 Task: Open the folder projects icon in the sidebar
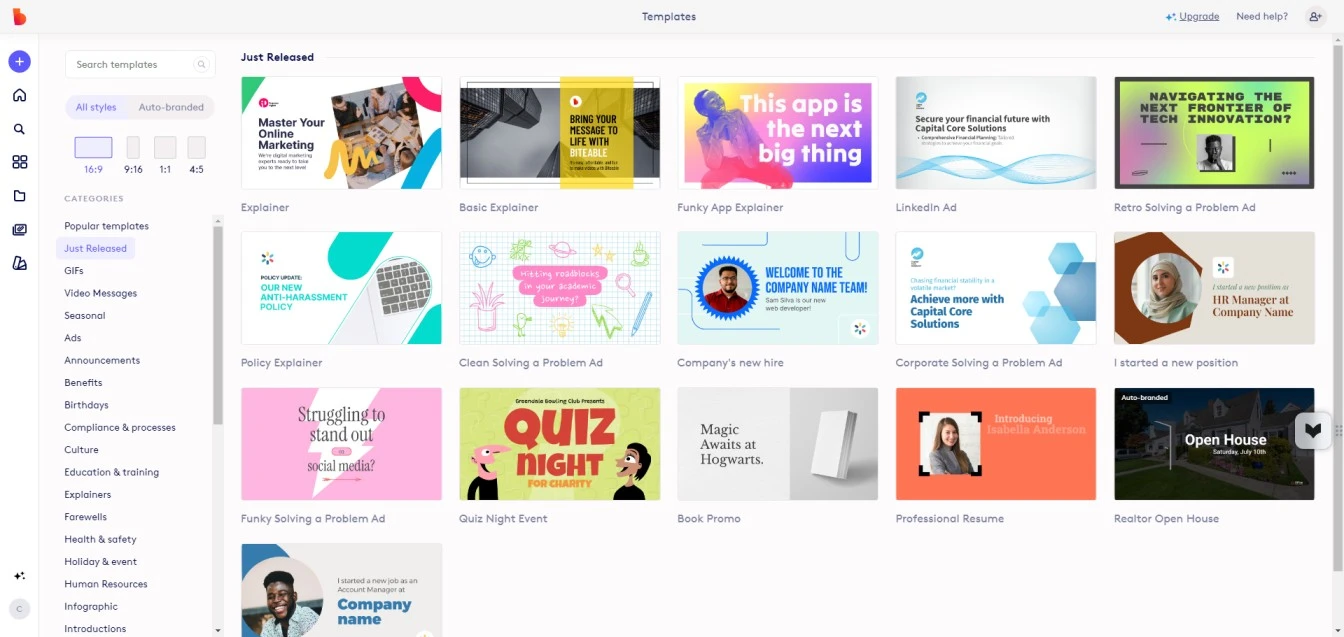pyautogui.click(x=19, y=196)
